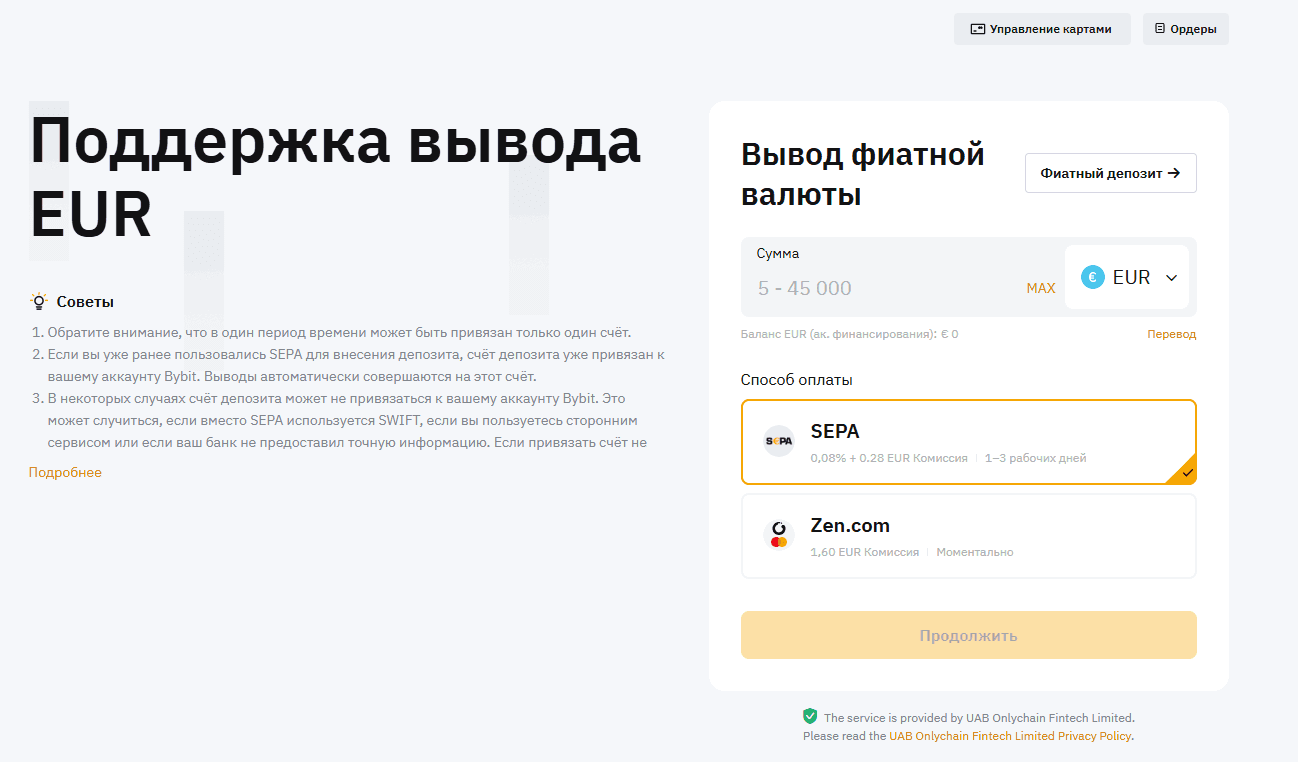Click the SEPA logo icon
Viewport: 1298px width, 762px height.
[779, 441]
